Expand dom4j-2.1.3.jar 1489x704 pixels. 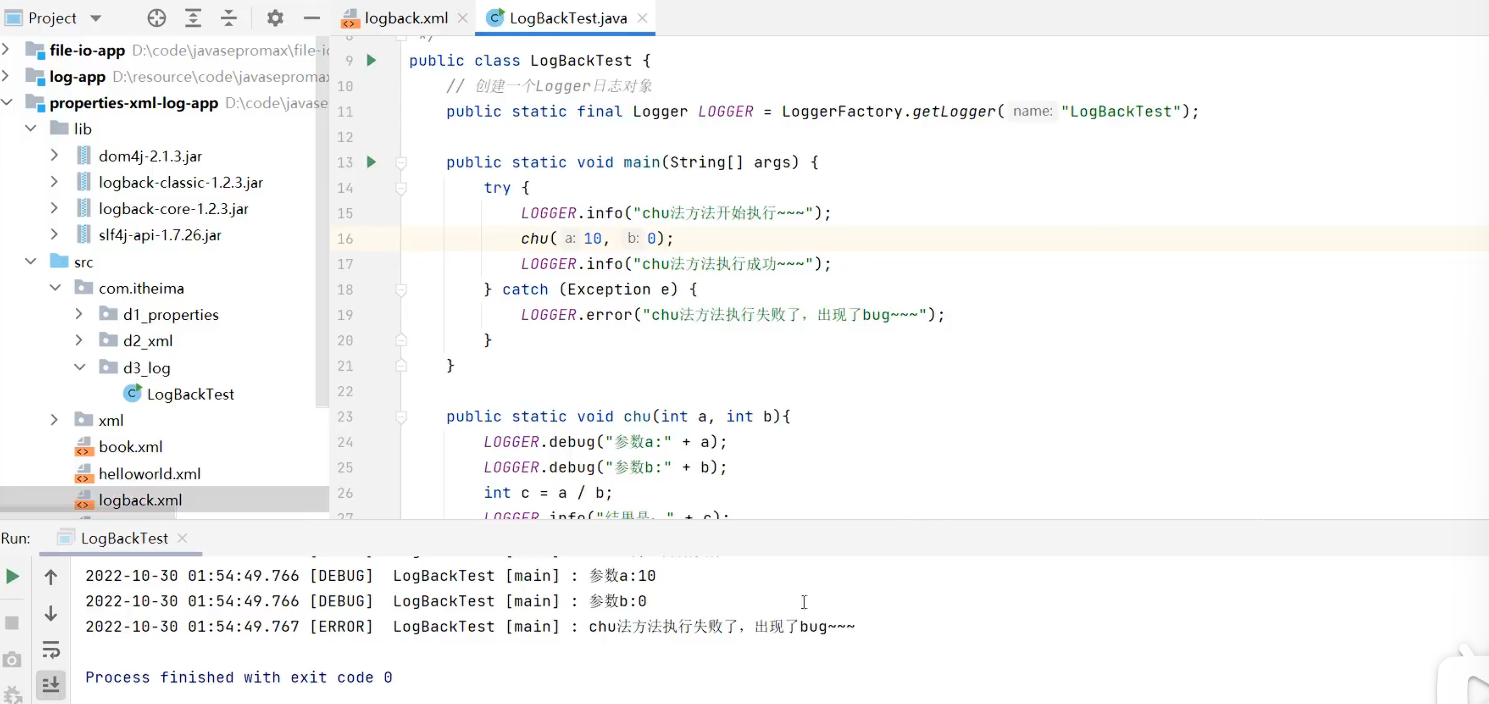coord(54,156)
